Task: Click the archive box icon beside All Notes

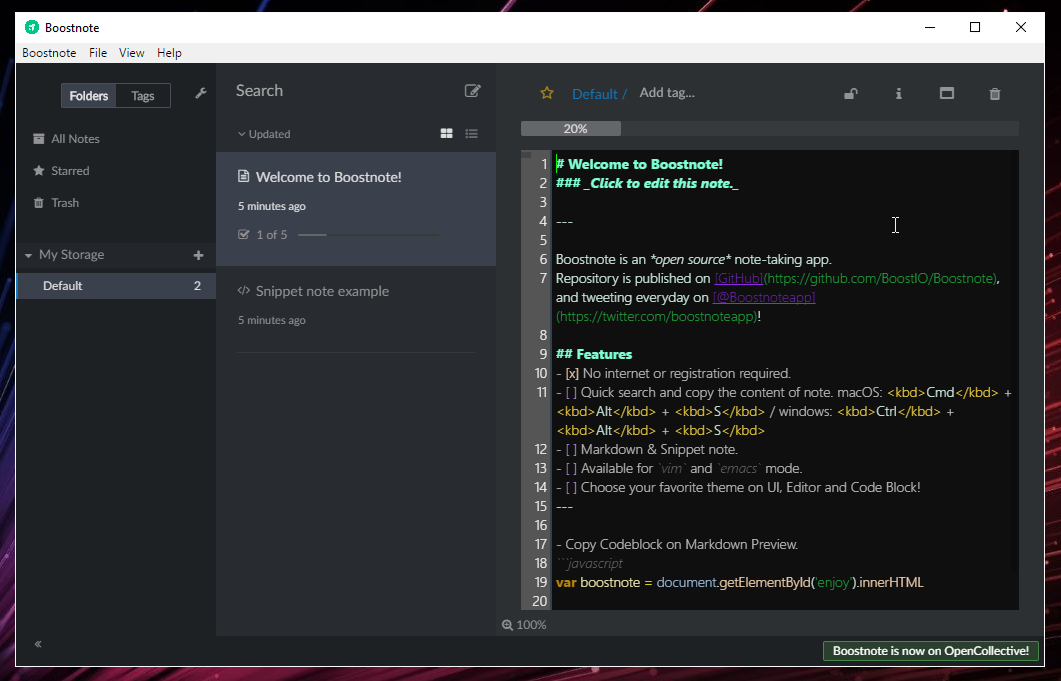Action: click(39, 139)
